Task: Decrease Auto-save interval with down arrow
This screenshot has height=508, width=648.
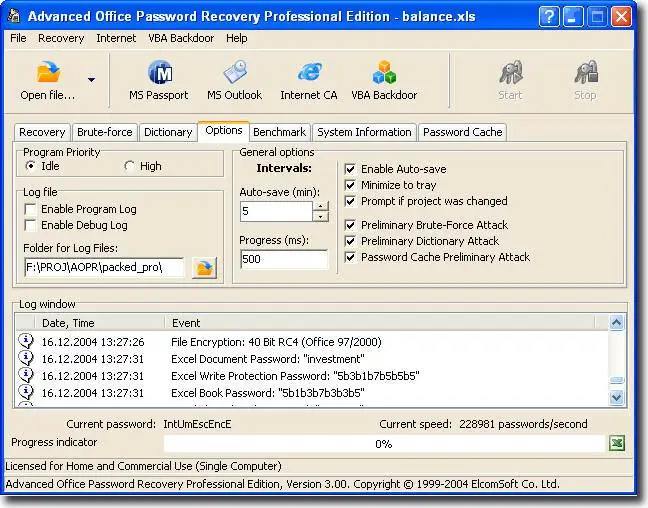Action: [x=321, y=216]
